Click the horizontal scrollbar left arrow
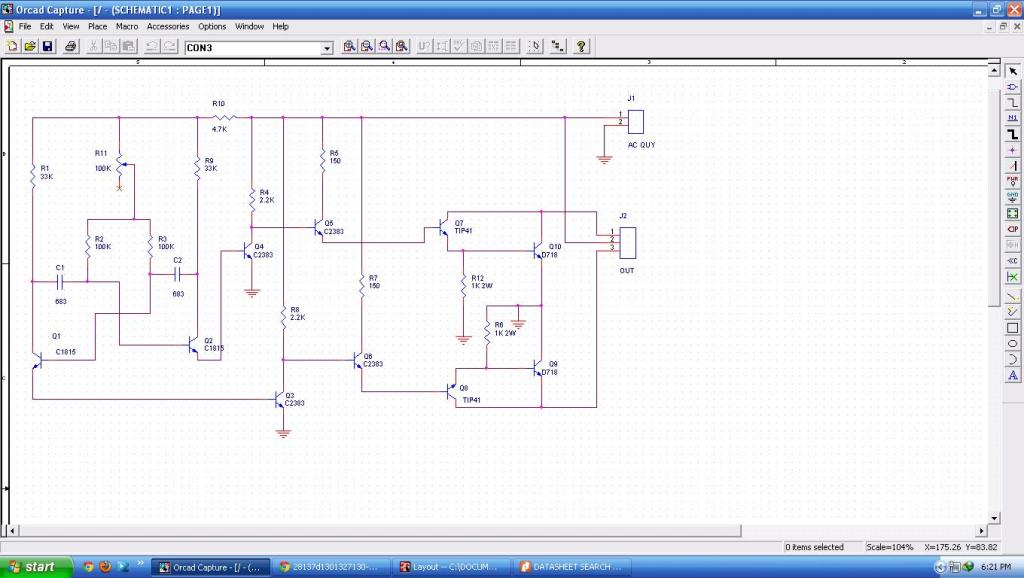Viewport: 1024px width, 578px height. coord(12,530)
